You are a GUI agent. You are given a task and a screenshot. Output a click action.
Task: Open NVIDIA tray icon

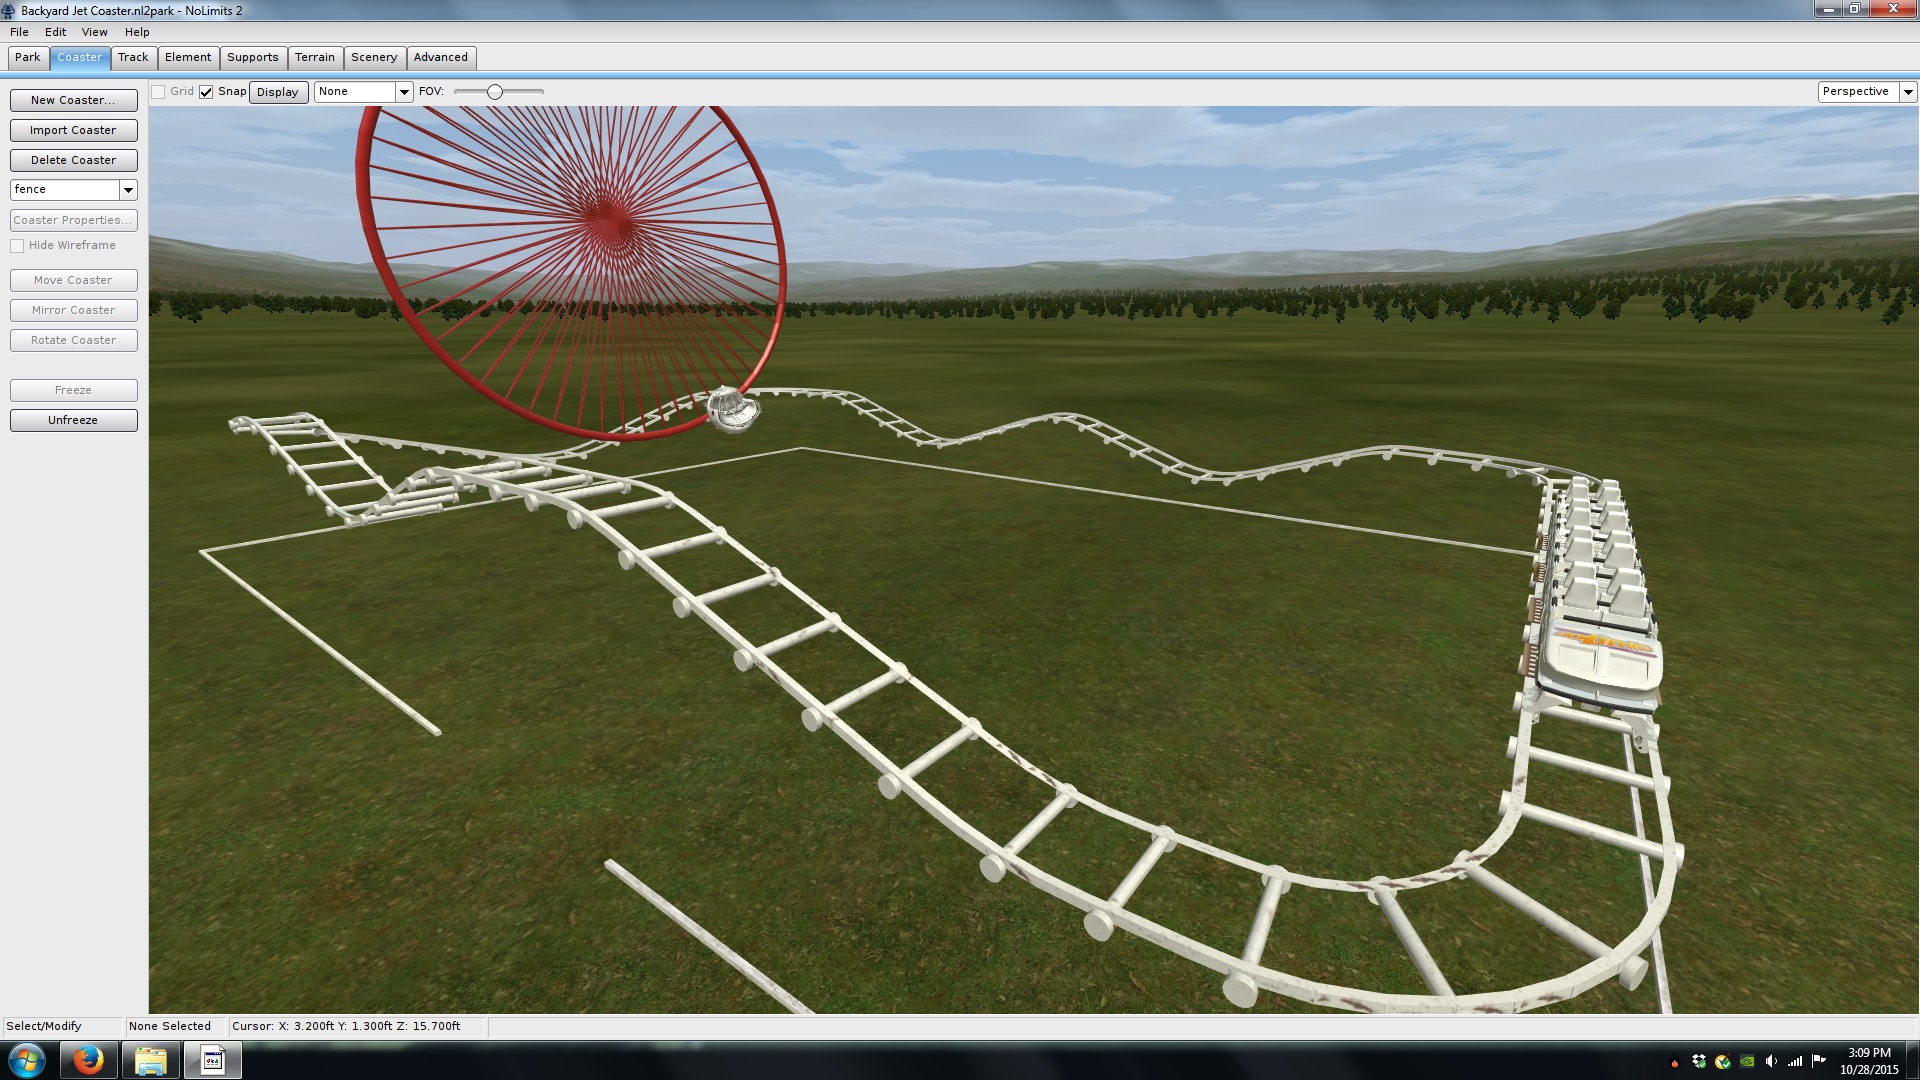click(x=1747, y=1061)
